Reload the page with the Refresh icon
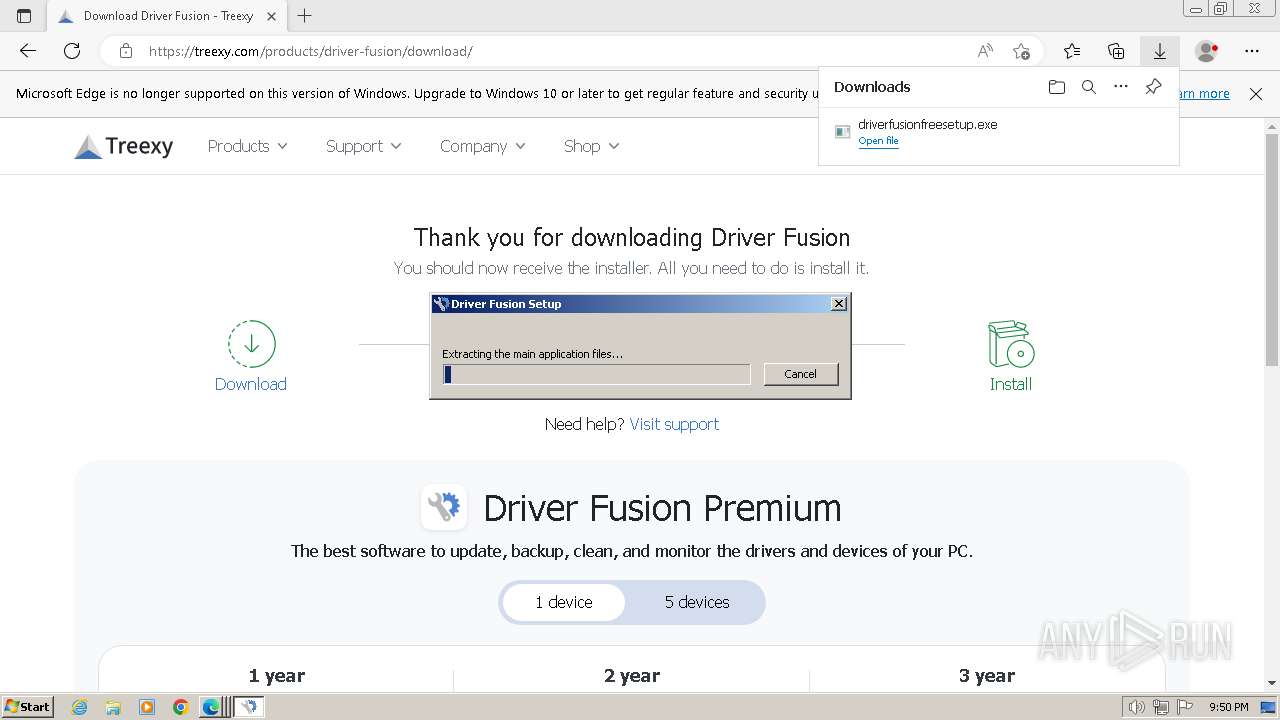This screenshot has height=720, width=1280. [72, 51]
